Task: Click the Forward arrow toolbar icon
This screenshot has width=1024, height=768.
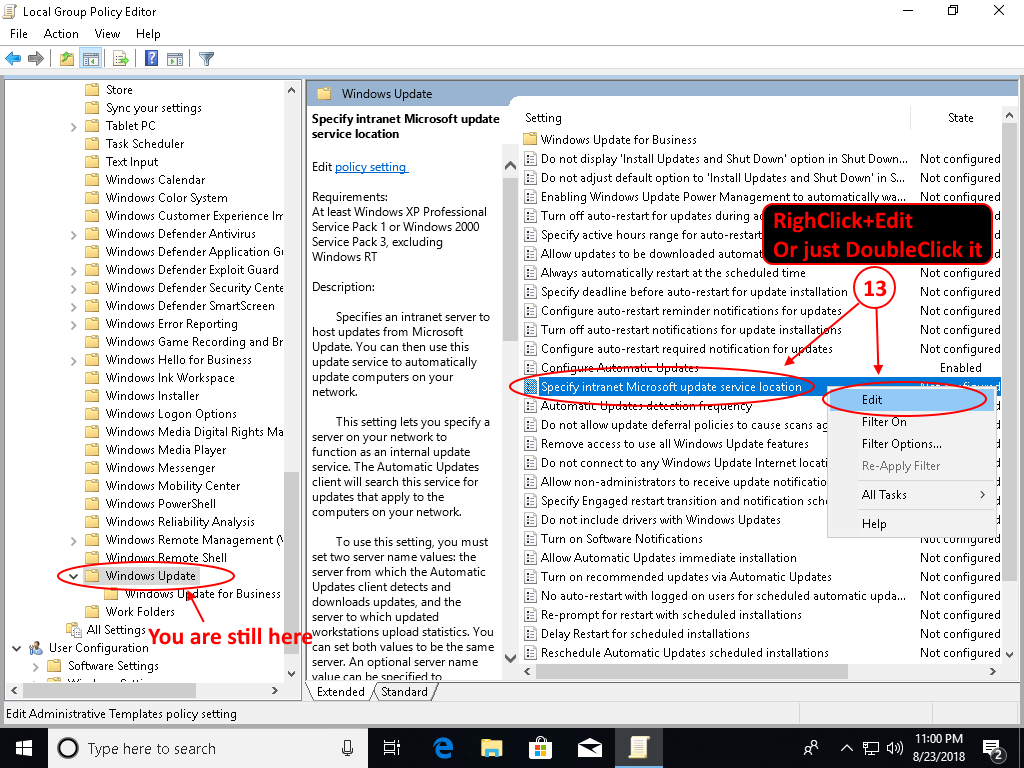Action: [x=36, y=59]
